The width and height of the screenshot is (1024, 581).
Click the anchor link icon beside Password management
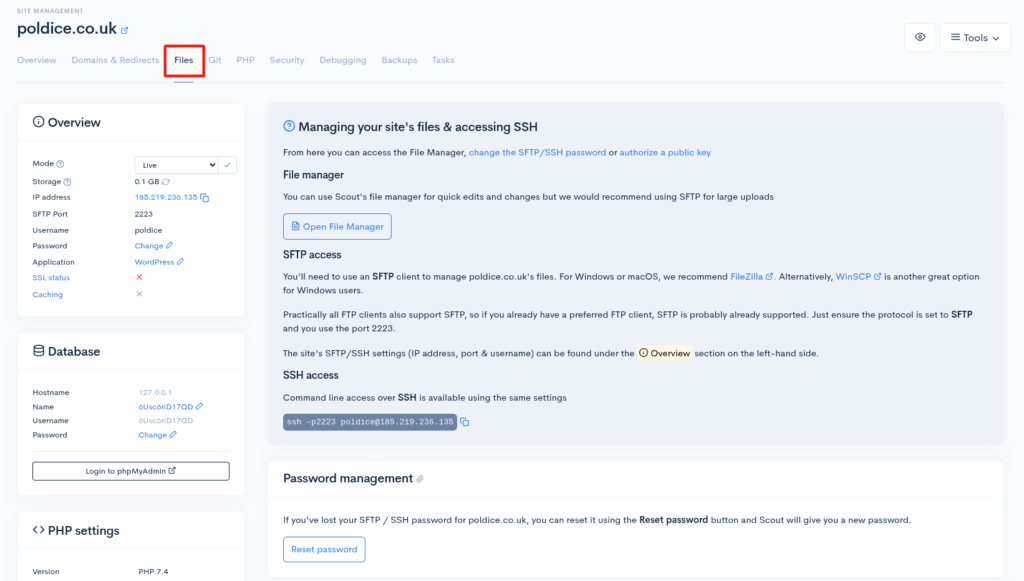420,479
